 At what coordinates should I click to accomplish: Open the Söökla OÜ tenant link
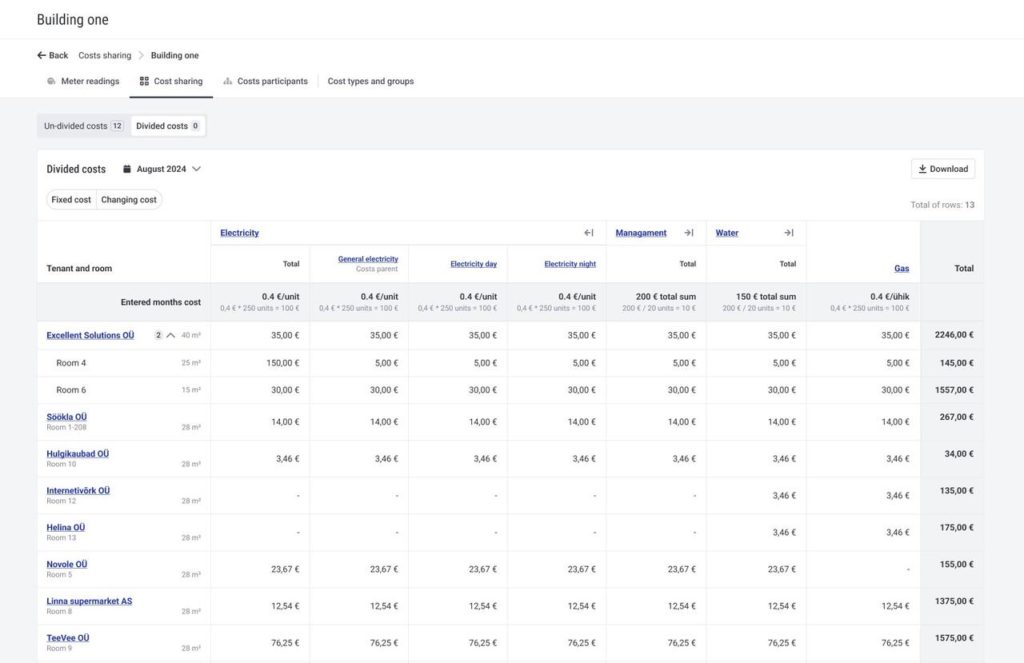click(x=67, y=417)
